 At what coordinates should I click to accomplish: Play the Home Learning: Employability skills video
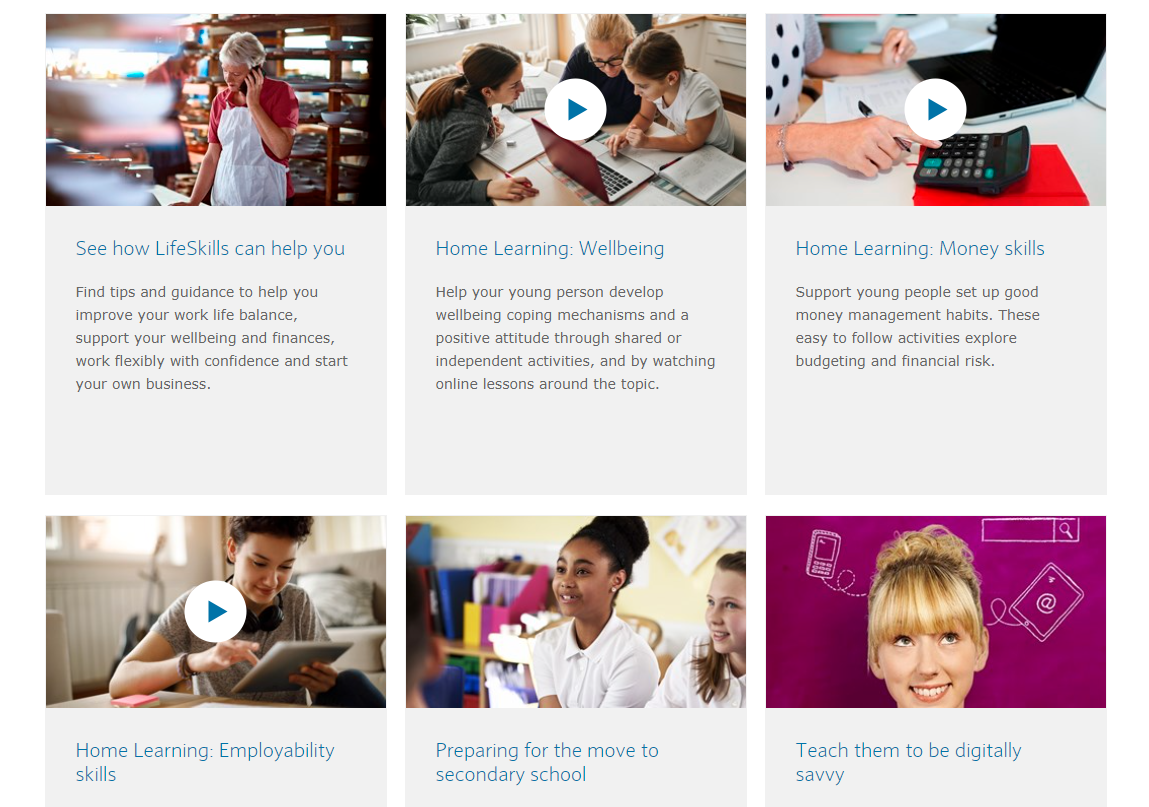tap(215, 611)
